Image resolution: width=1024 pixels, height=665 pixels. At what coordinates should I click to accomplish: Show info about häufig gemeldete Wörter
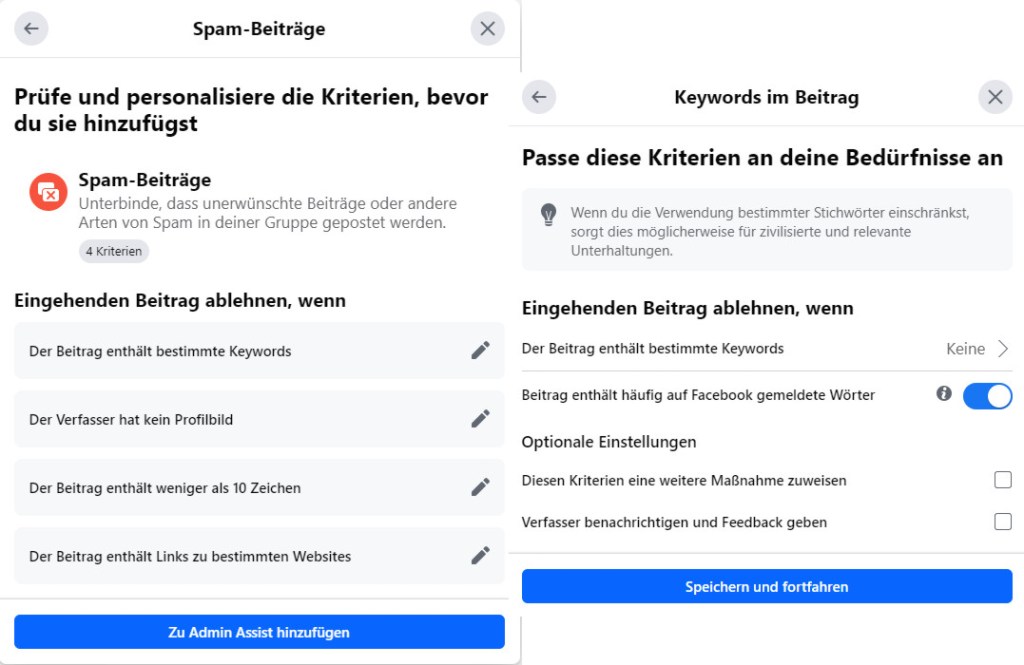(944, 394)
